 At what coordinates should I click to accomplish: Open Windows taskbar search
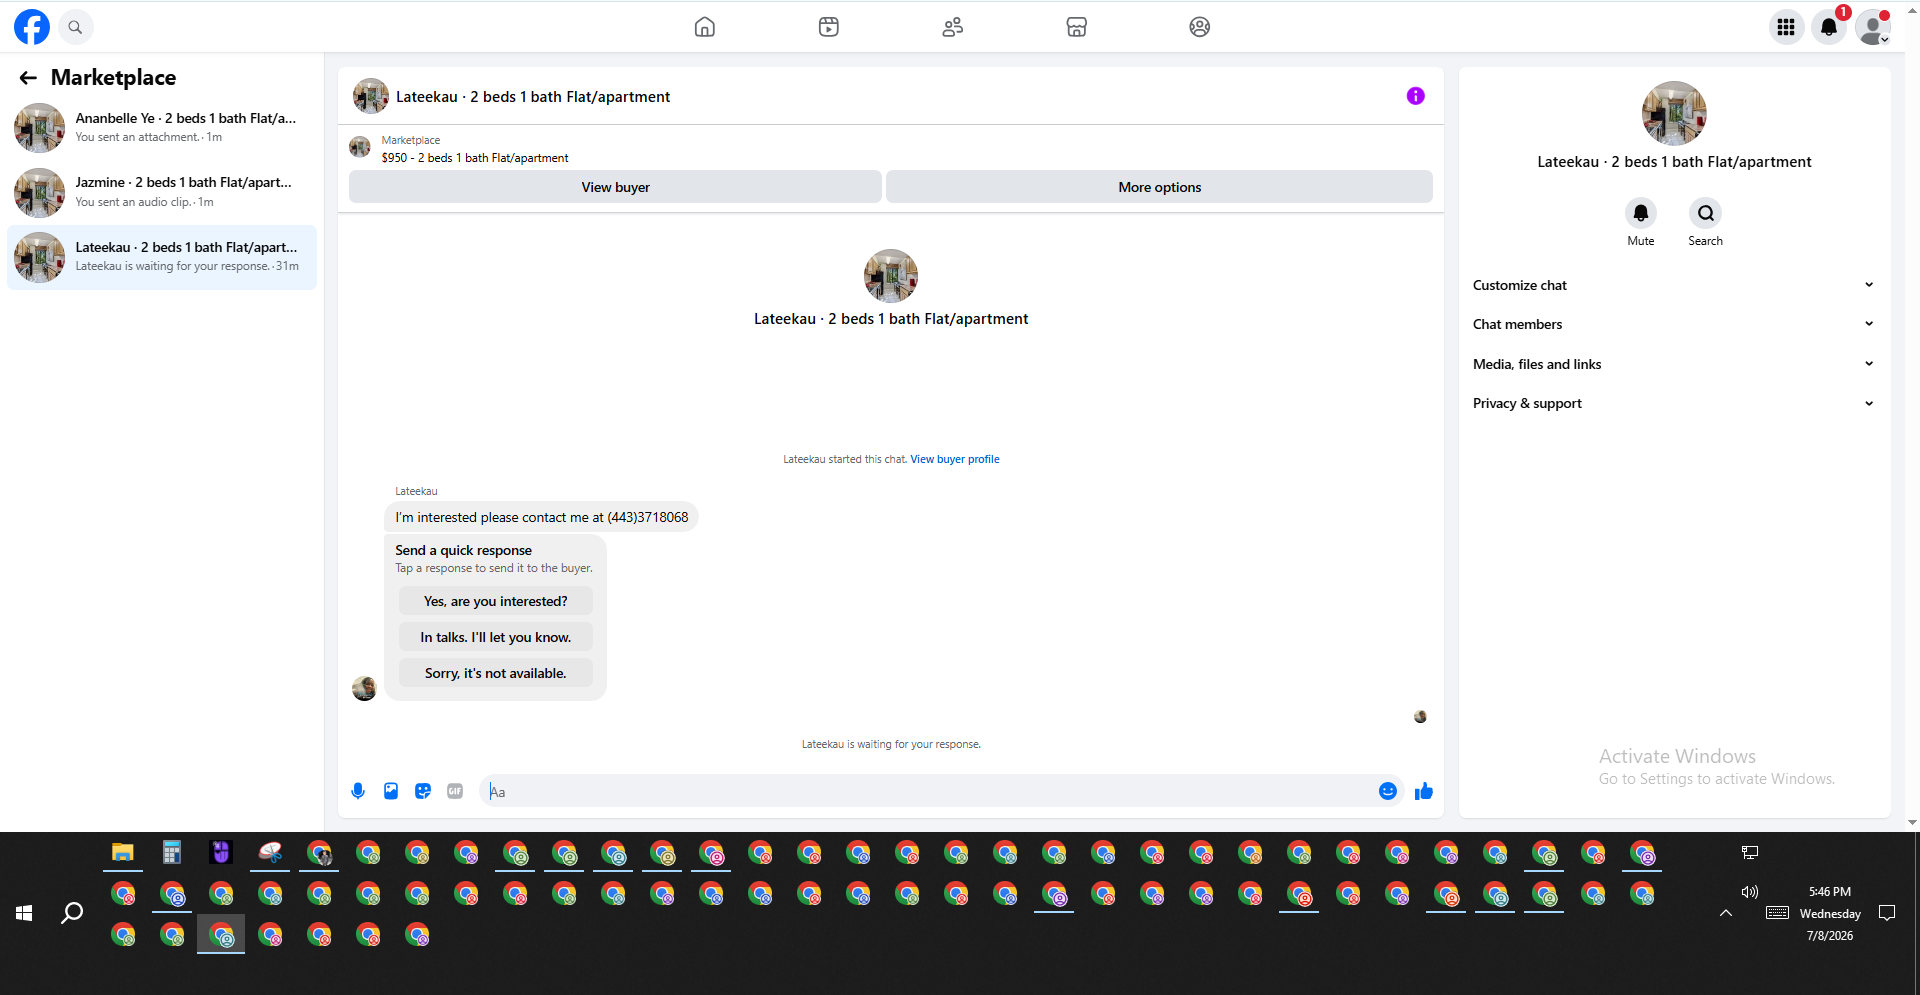tap(72, 913)
